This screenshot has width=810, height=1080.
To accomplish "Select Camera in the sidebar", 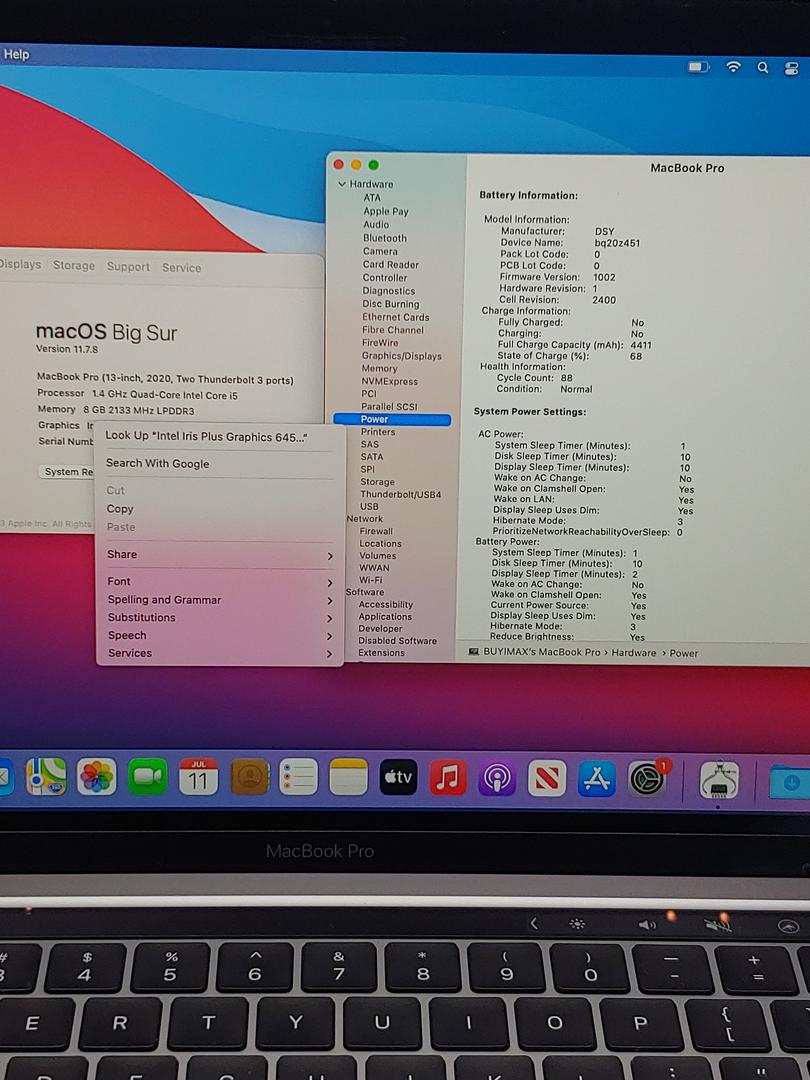I will 380,251.
